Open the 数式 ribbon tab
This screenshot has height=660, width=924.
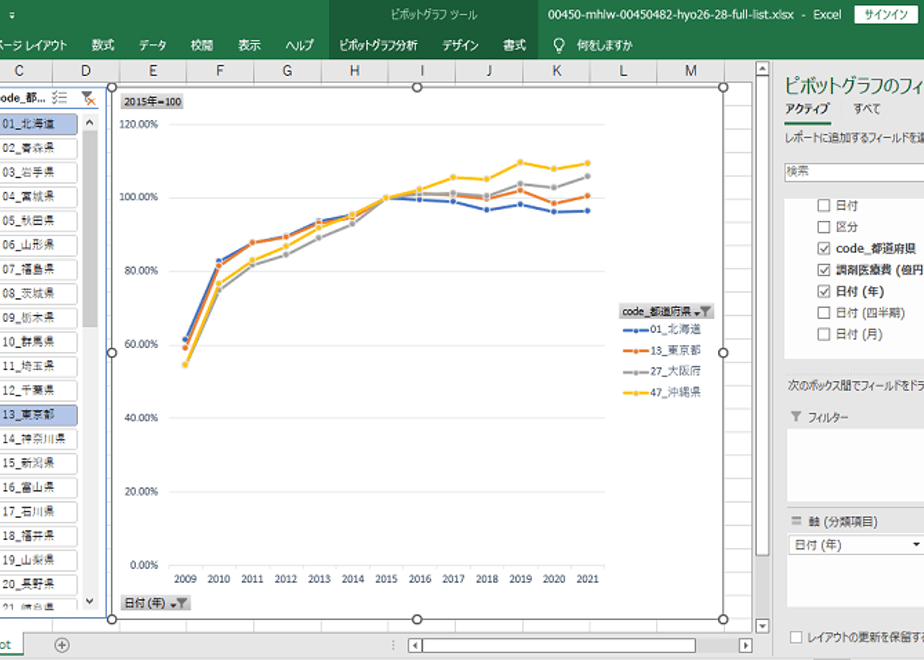pos(103,45)
